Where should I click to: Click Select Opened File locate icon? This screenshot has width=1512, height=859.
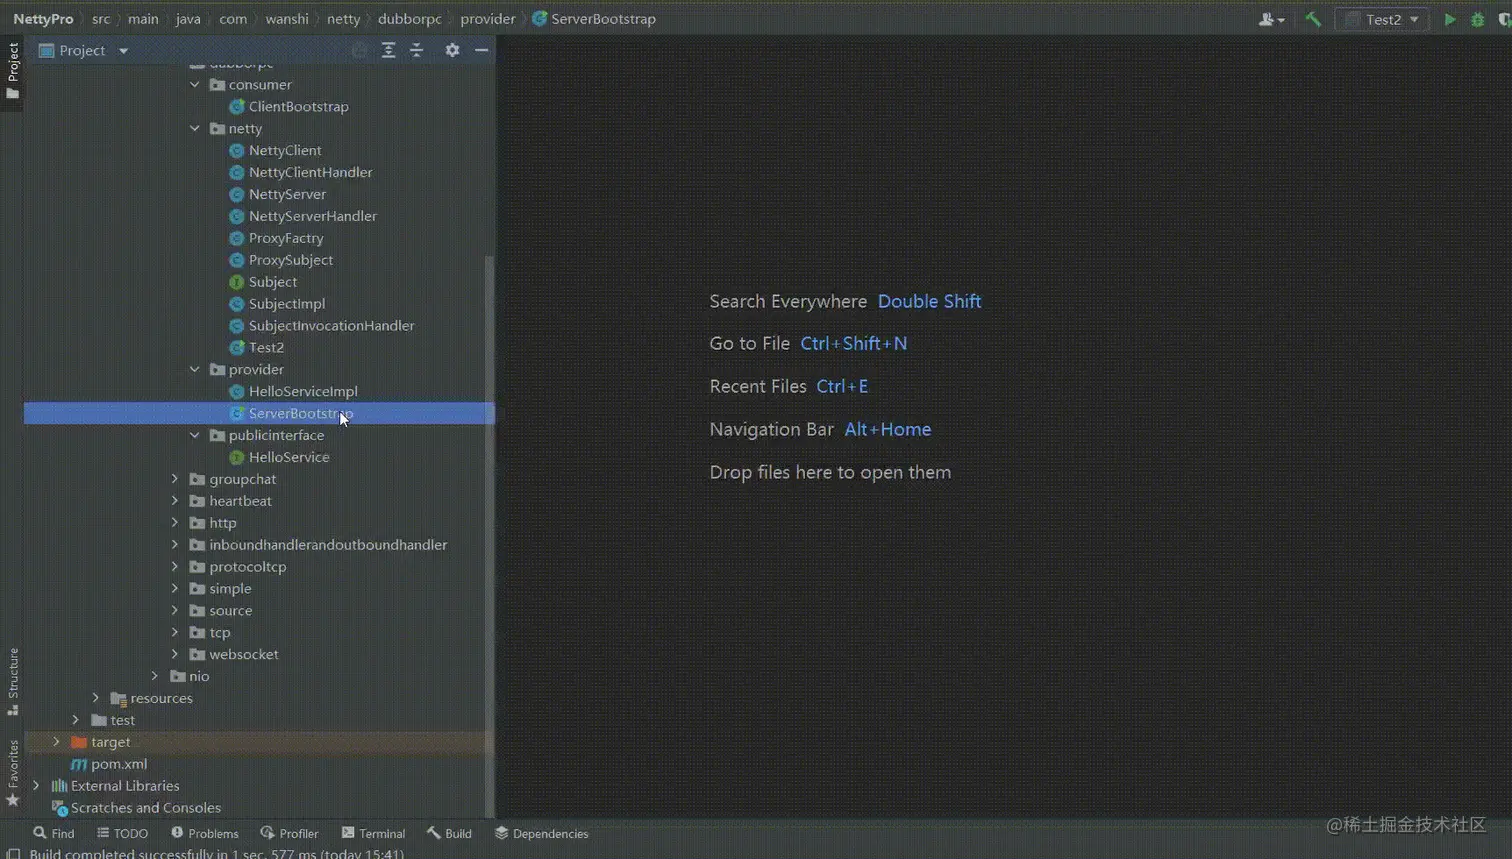click(359, 50)
